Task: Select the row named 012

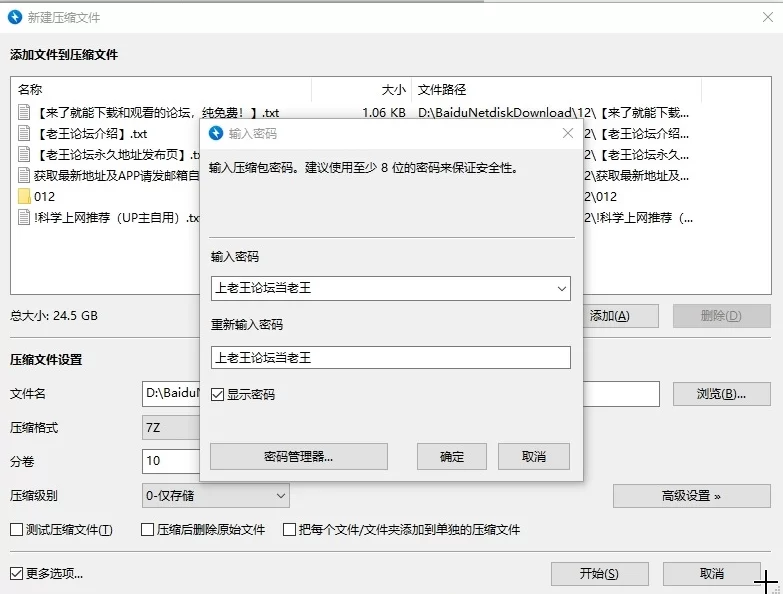Action: point(44,197)
